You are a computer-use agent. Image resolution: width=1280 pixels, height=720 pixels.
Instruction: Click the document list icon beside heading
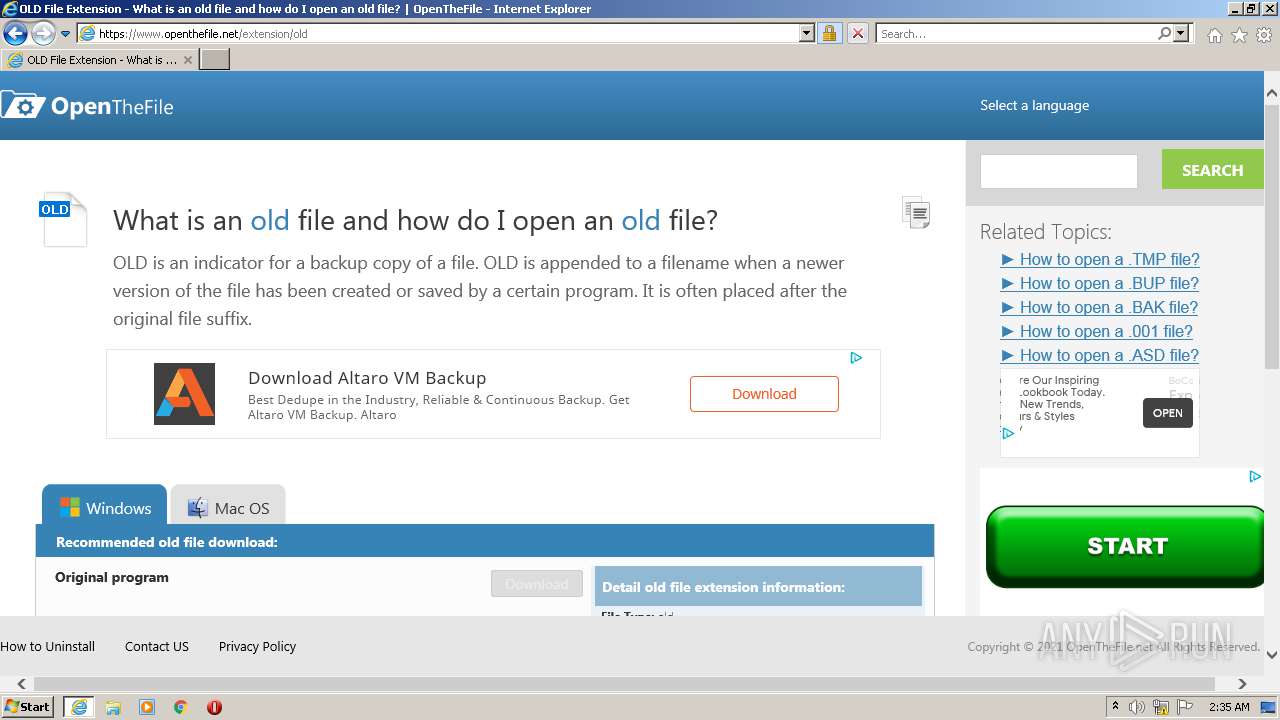click(916, 212)
